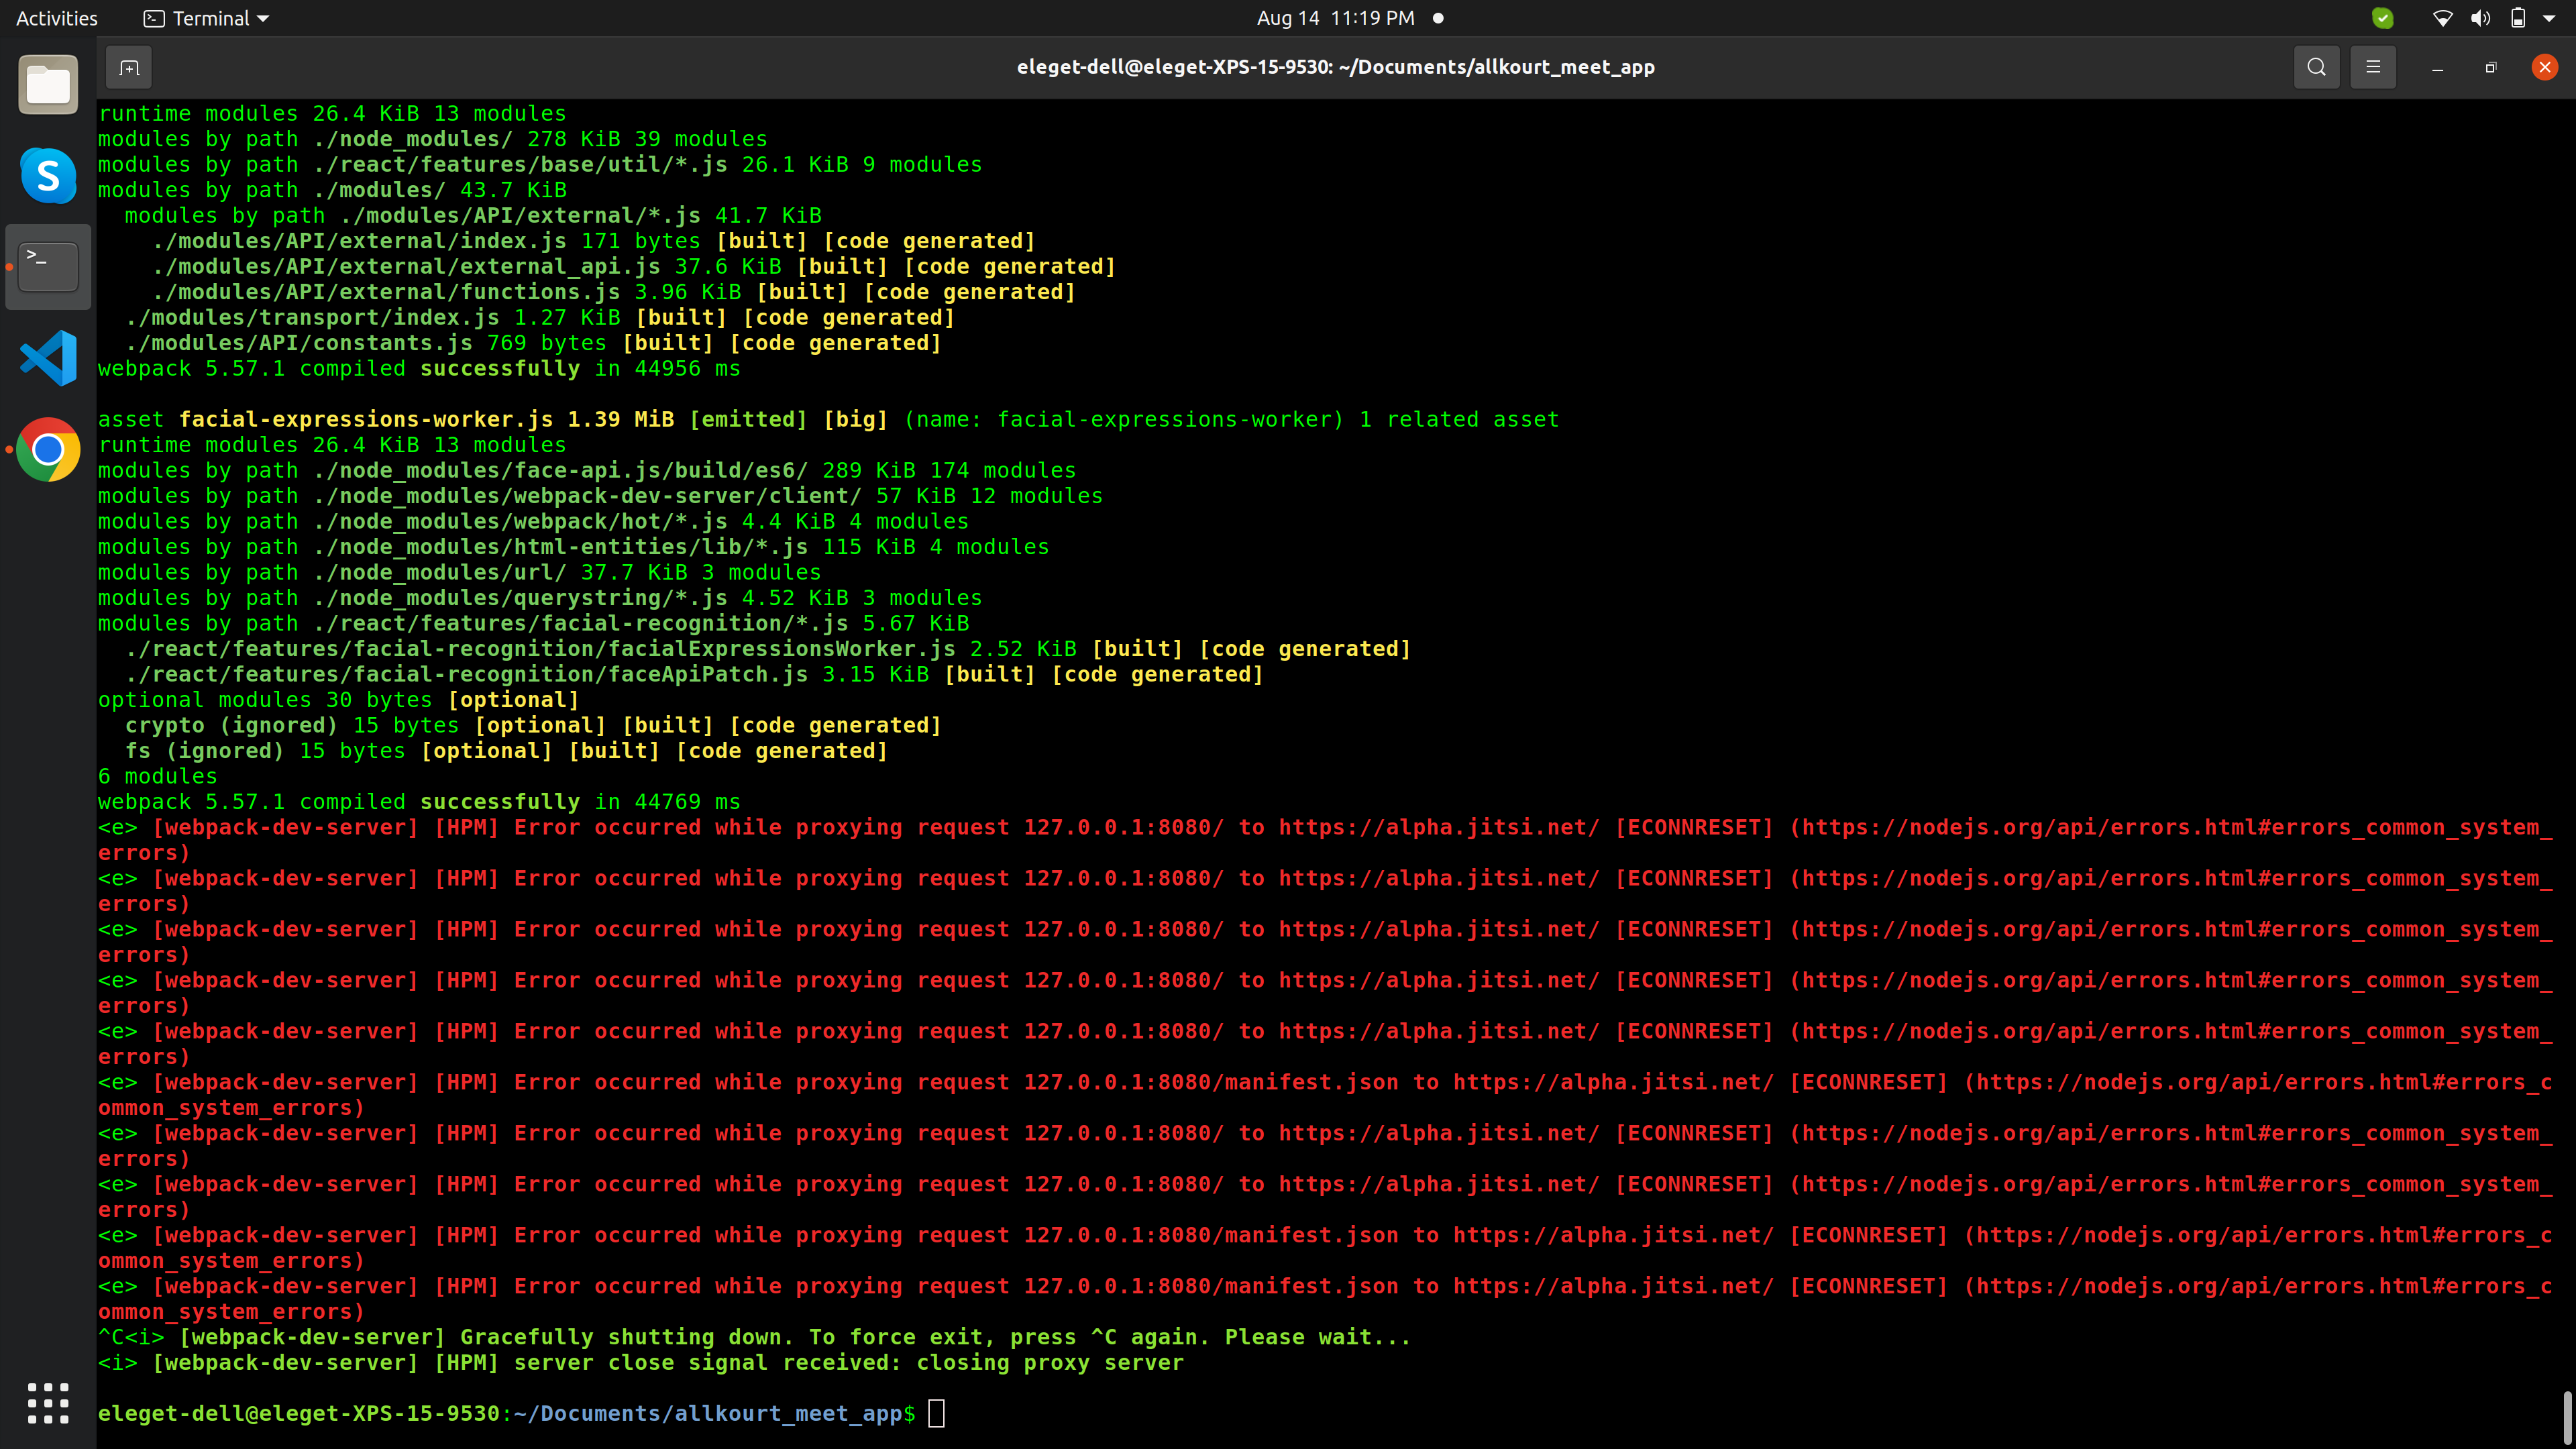Screen dimensions: 2576x1449
Task: Open the Activities overview
Action: [x=57, y=18]
